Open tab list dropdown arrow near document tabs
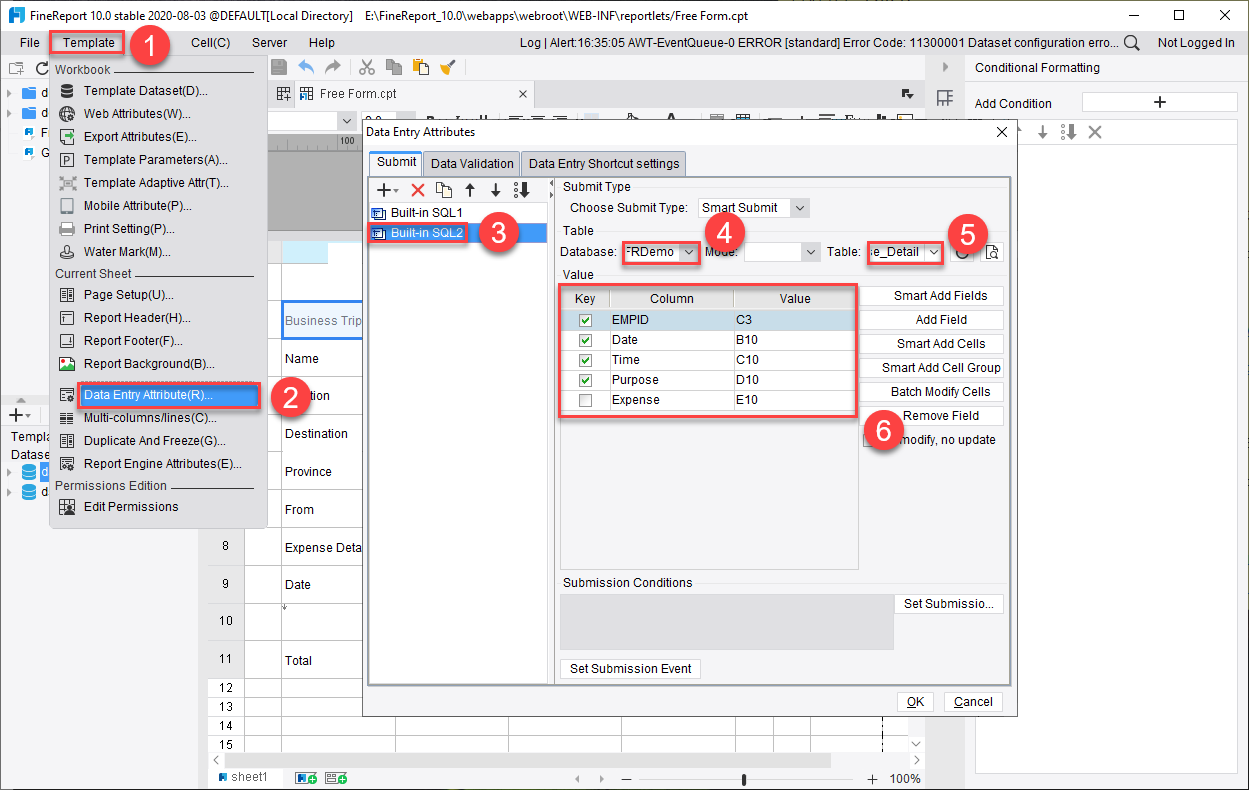The width and height of the screenshot is (1249, 790). pos(907,93)
